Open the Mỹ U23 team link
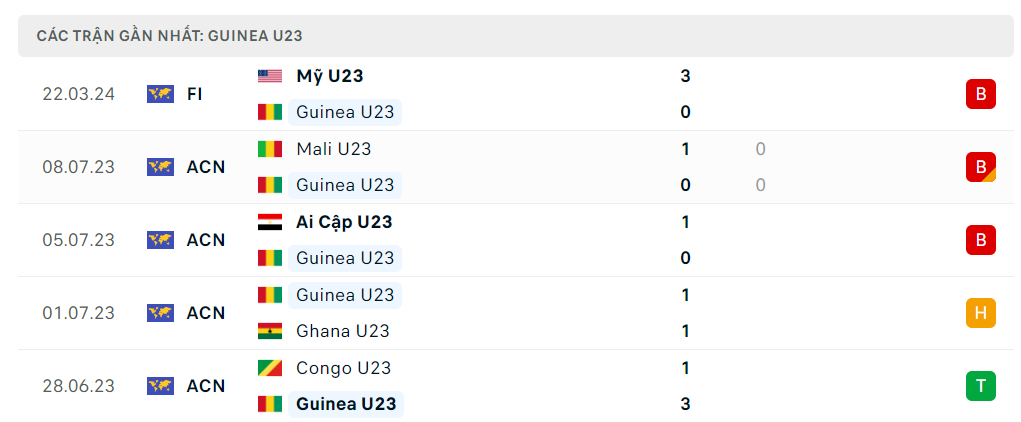 pos(330,76)
